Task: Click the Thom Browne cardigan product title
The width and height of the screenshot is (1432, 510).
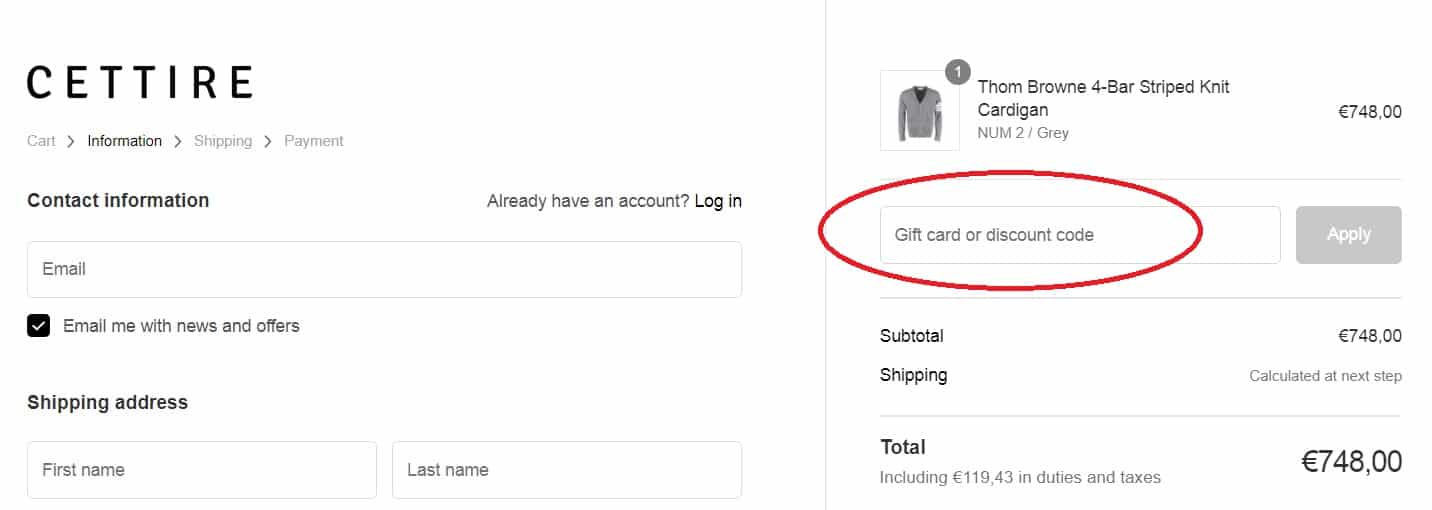Action: (x=1104, y=98)
